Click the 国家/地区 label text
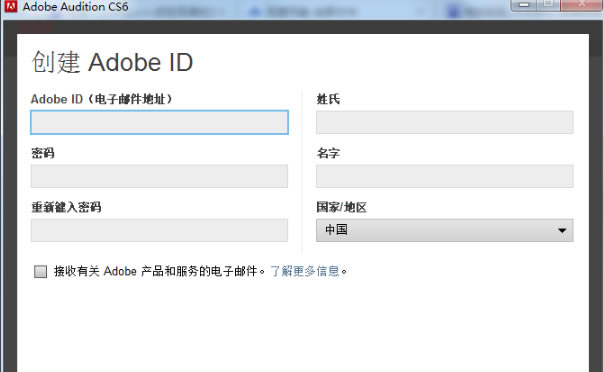Image resolution: width=604 pixels, height=372 pixels. [x=341, y=207]
